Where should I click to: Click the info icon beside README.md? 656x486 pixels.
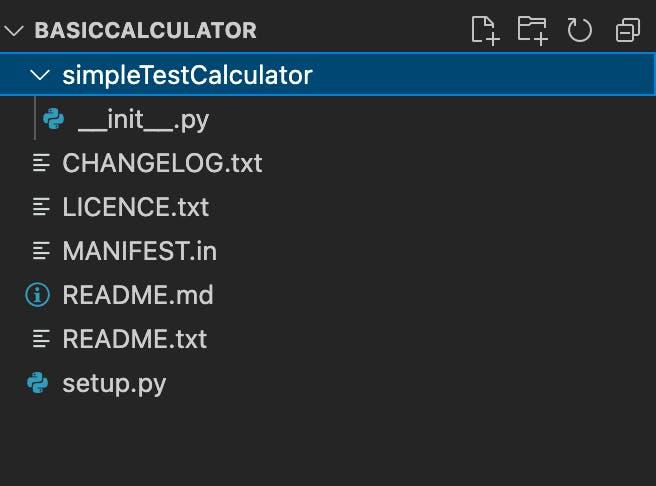(x=38, y=295)
